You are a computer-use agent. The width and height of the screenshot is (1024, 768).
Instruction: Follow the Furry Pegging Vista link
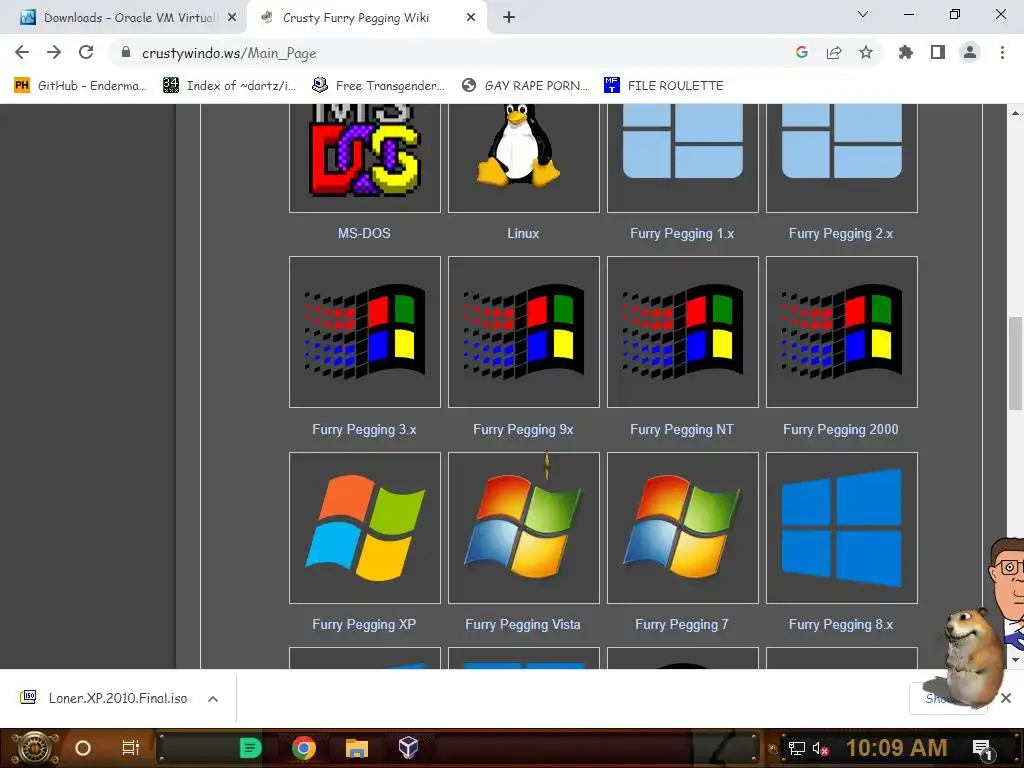point(522,624)
